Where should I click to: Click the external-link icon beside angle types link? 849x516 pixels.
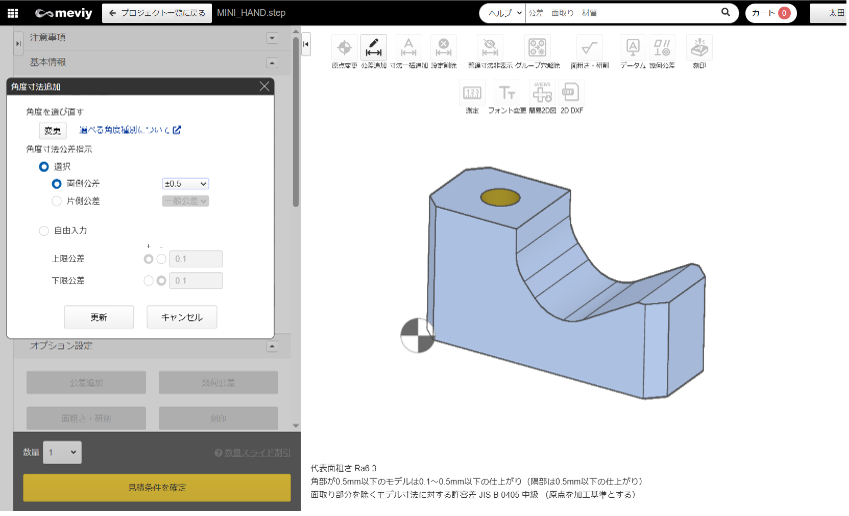(x=177, y=130)
